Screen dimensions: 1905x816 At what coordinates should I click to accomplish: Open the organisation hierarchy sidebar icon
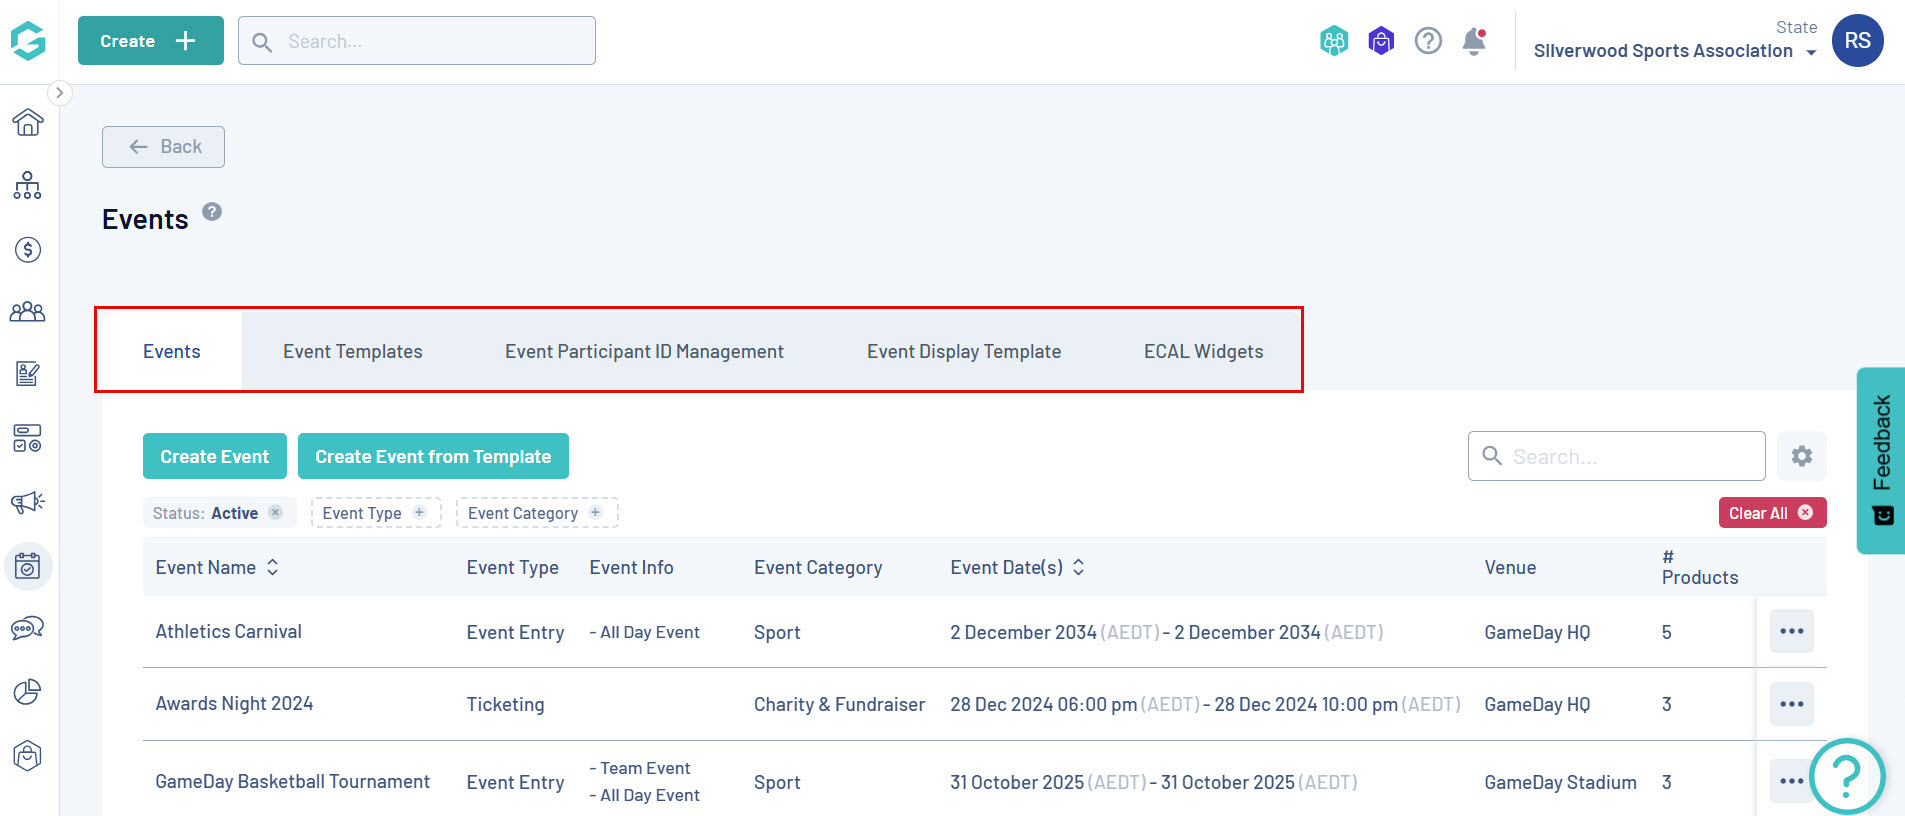pos(28,185)
